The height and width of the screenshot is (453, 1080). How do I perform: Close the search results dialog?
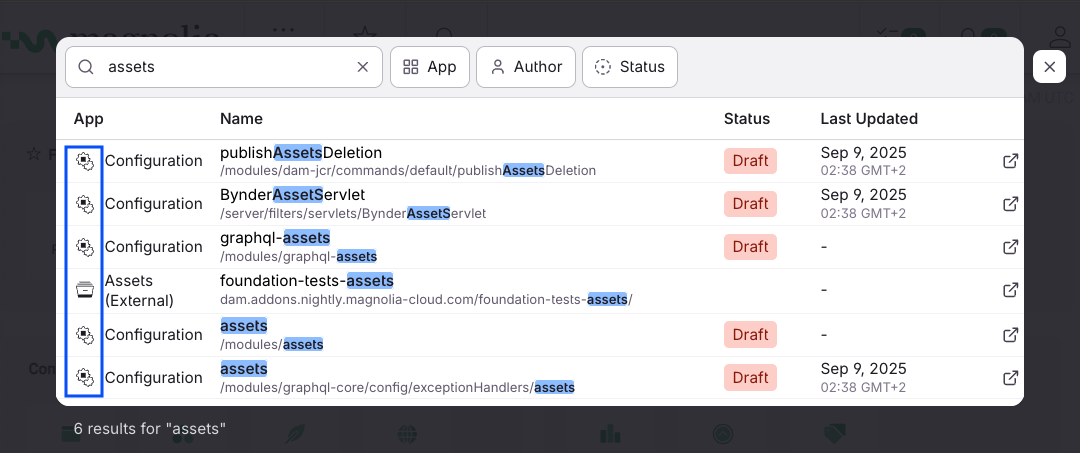(x=1049, y=67)
